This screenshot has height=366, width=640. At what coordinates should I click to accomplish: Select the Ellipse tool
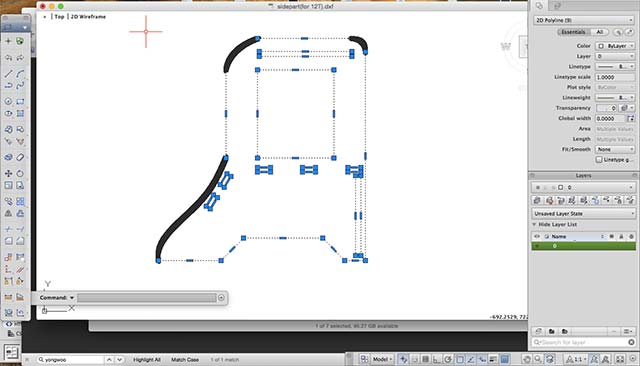(x=8, y=113)
